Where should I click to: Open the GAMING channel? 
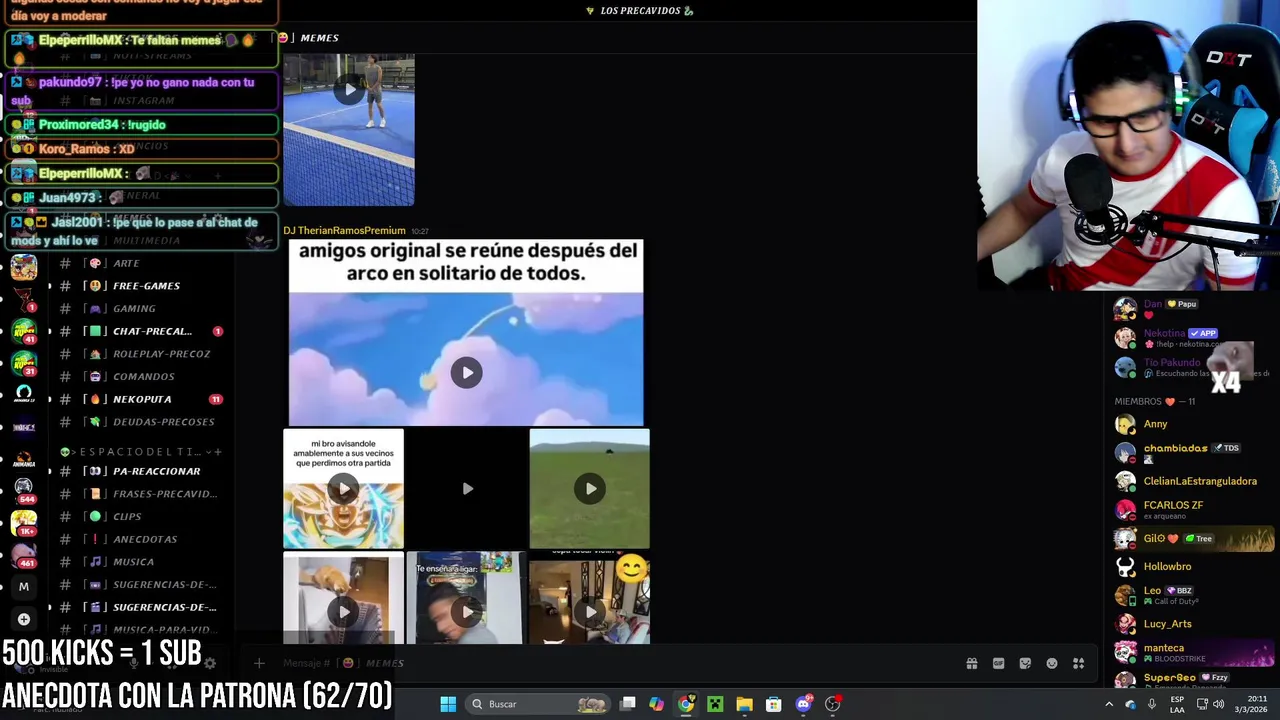pyautogui.click(x=140, y=309)
